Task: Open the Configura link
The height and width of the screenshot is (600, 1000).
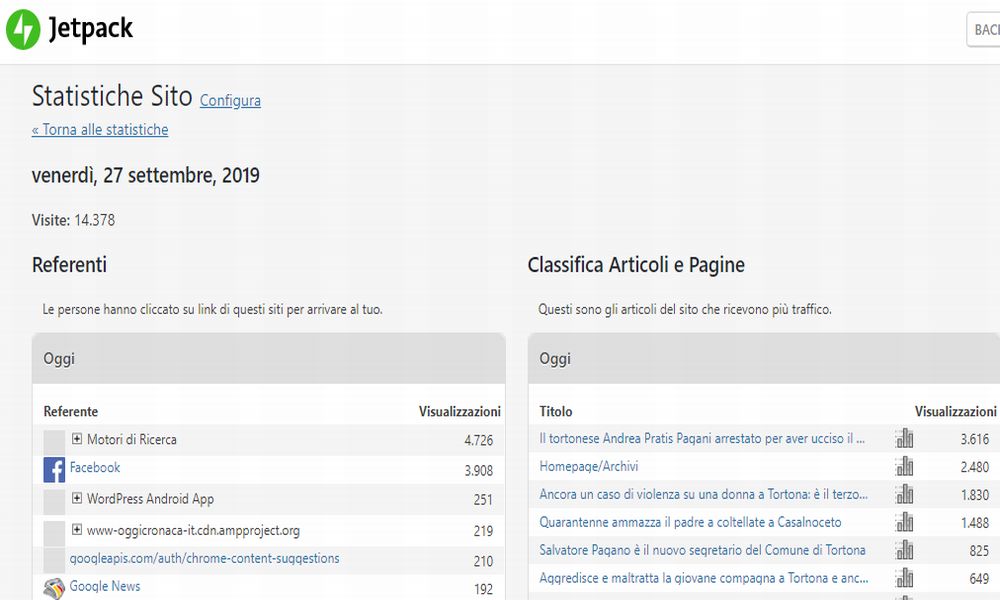Action: coord(230,100)
